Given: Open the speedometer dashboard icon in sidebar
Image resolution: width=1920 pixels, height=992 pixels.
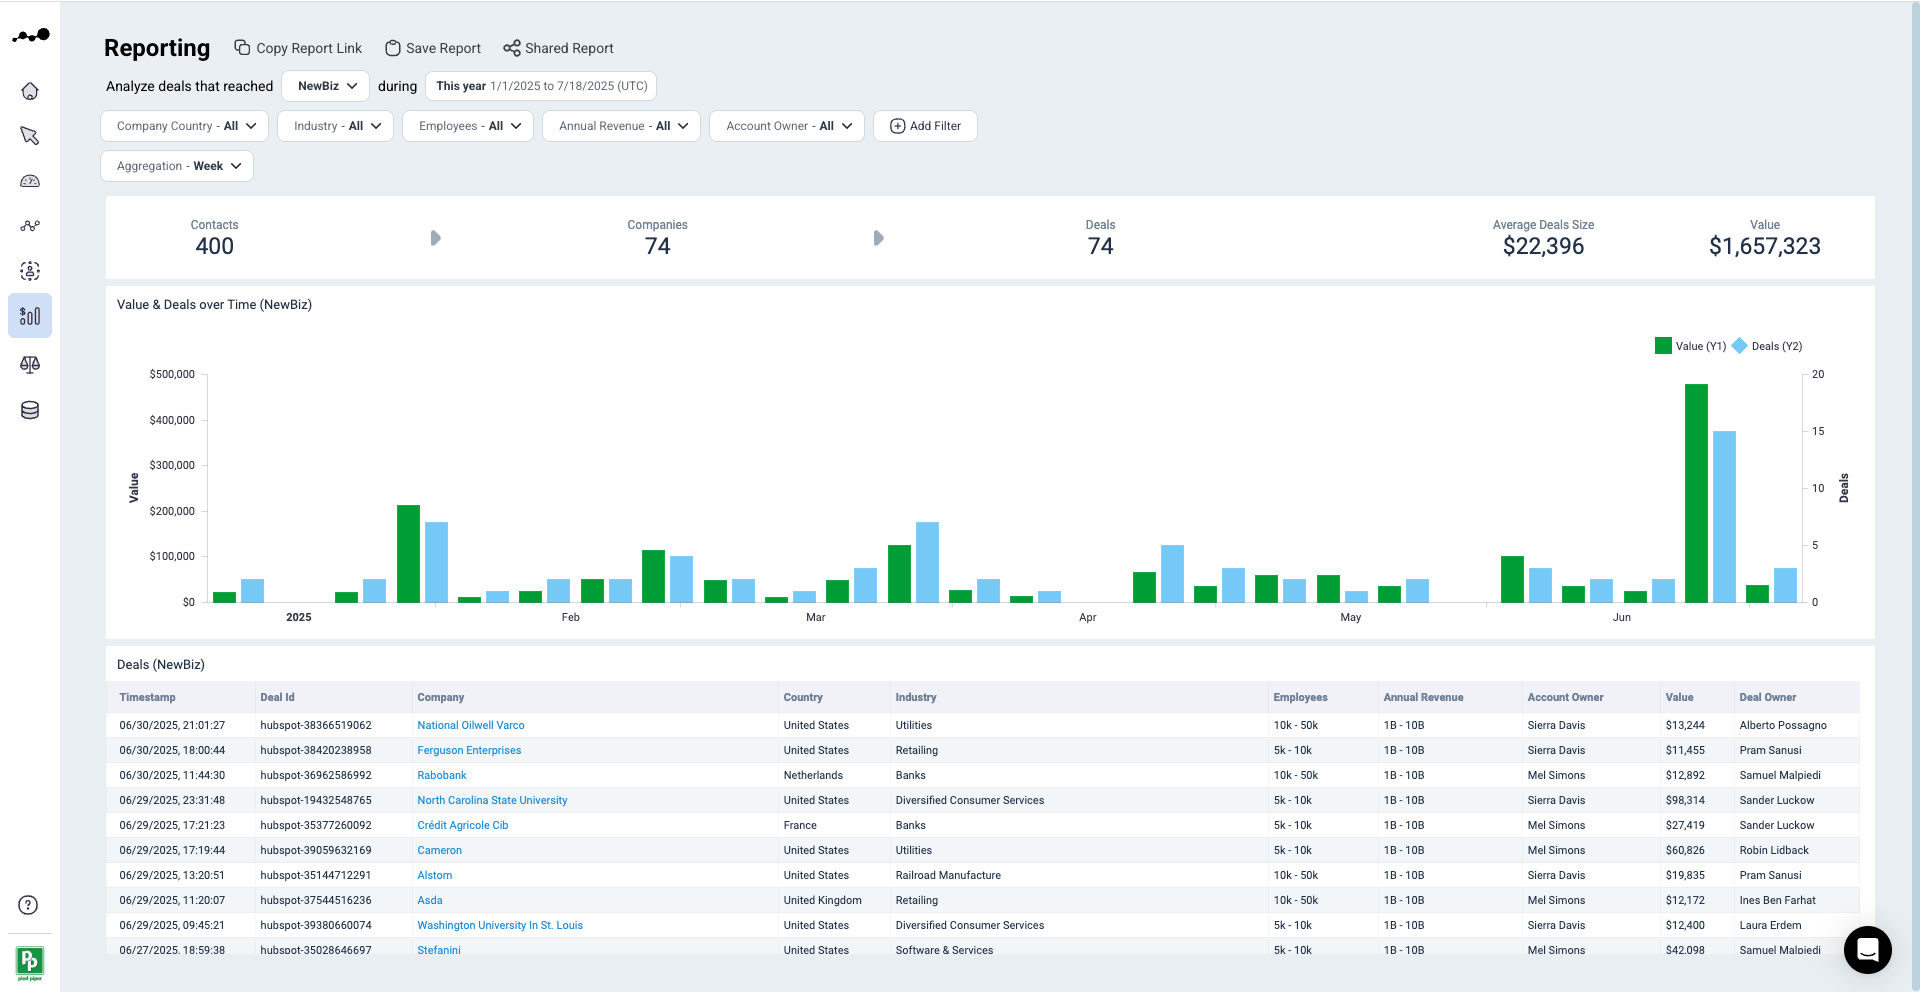Looking at the screenshot, I should point(30,181).
